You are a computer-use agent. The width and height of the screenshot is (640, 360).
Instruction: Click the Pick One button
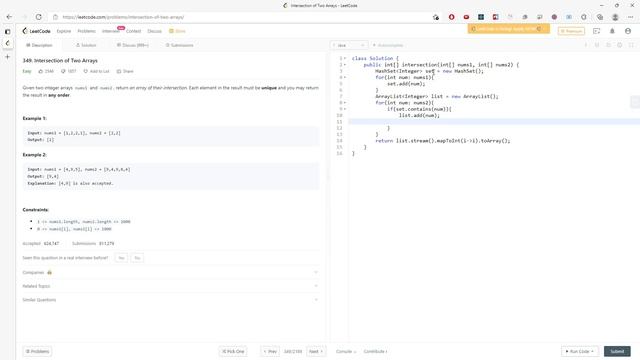point(233,351)
